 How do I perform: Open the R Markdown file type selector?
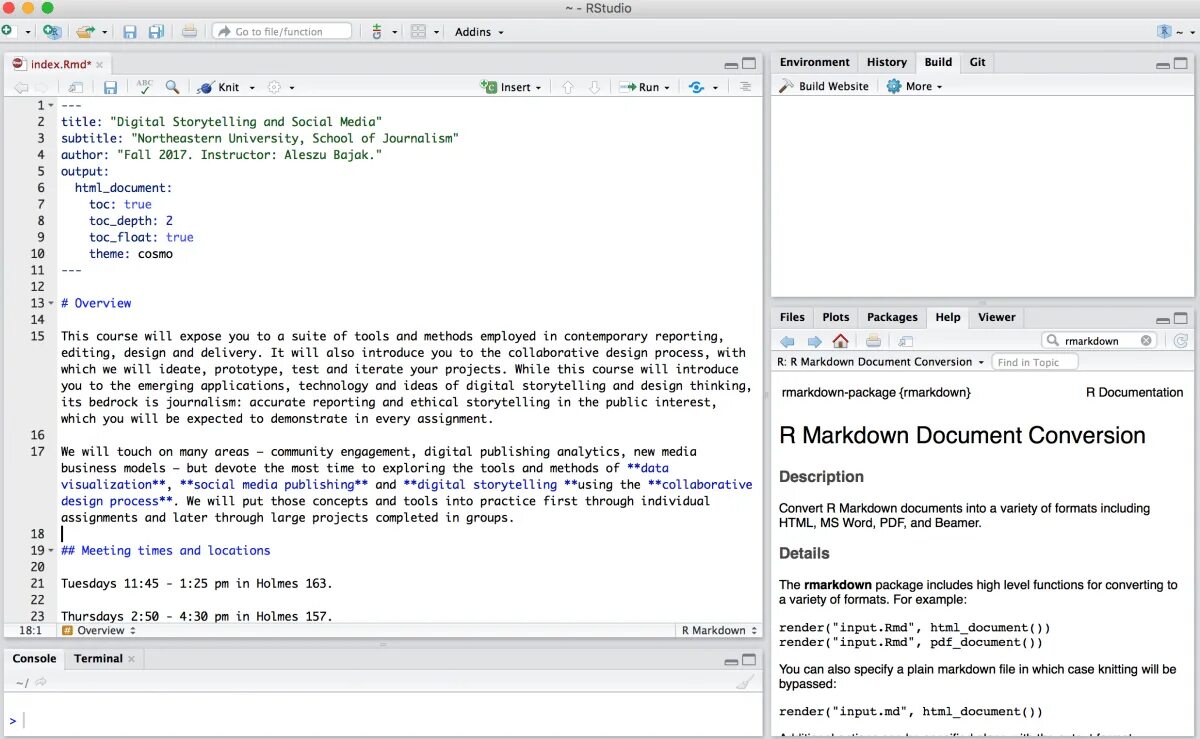(719, 630)
